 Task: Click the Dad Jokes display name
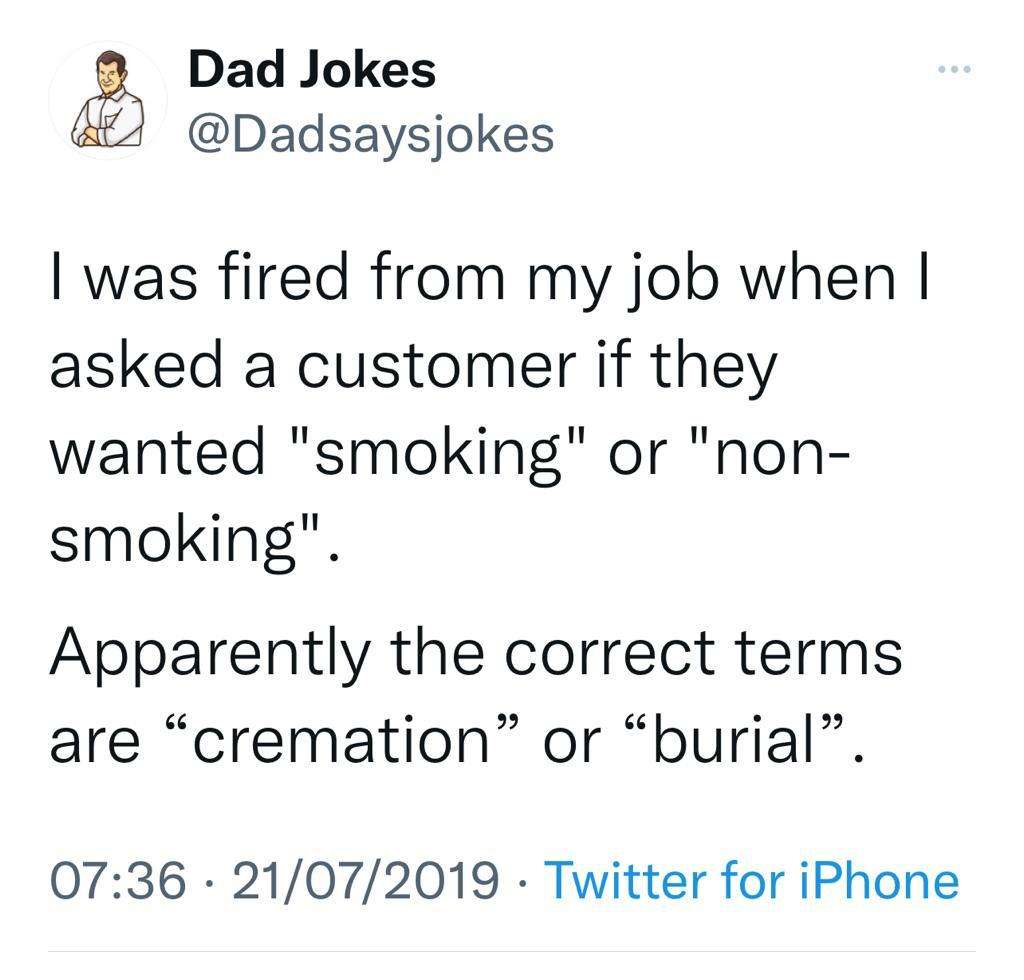[312, 70]
